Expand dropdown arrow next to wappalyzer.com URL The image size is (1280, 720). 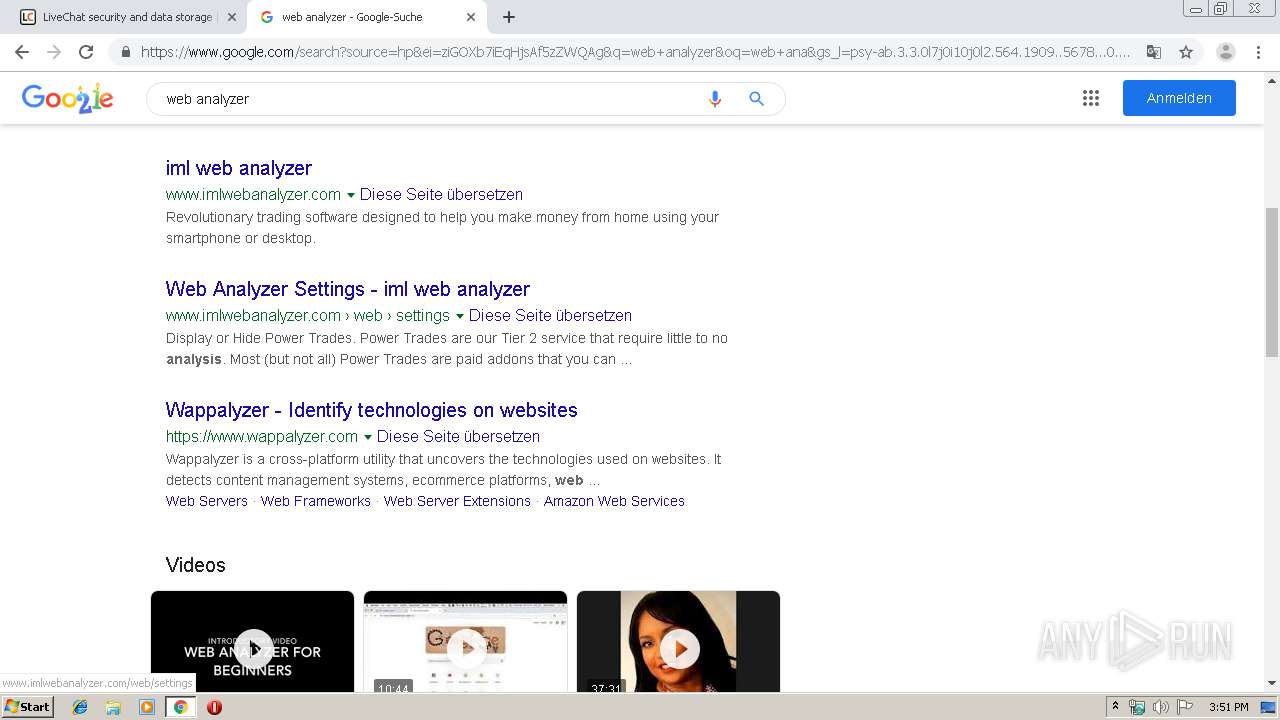point(367,437)
